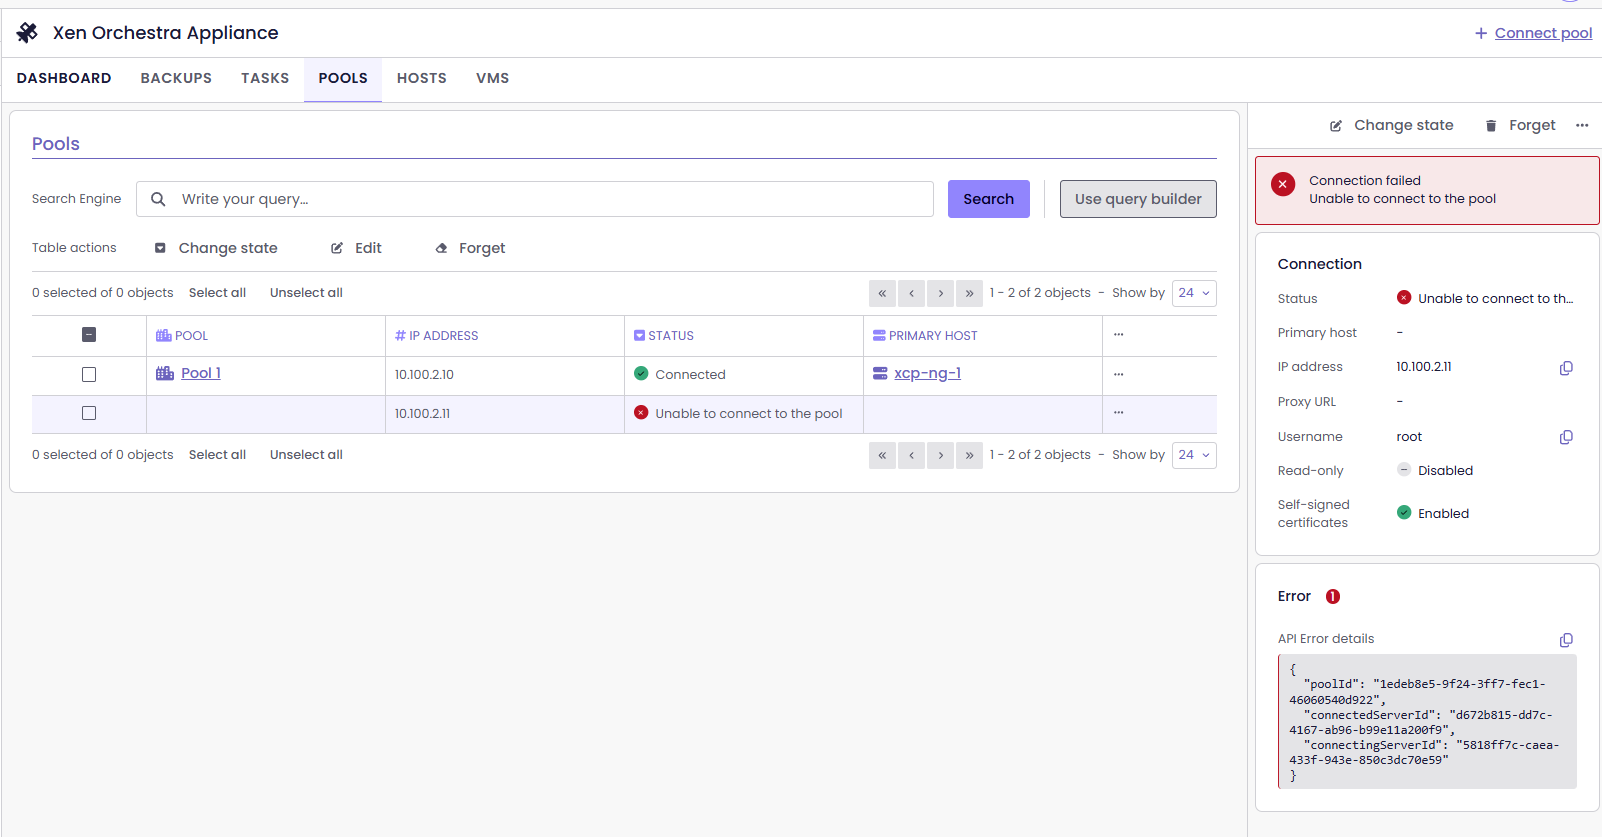
Task: Open the HOSTS tab
Action: click(422, 78)
